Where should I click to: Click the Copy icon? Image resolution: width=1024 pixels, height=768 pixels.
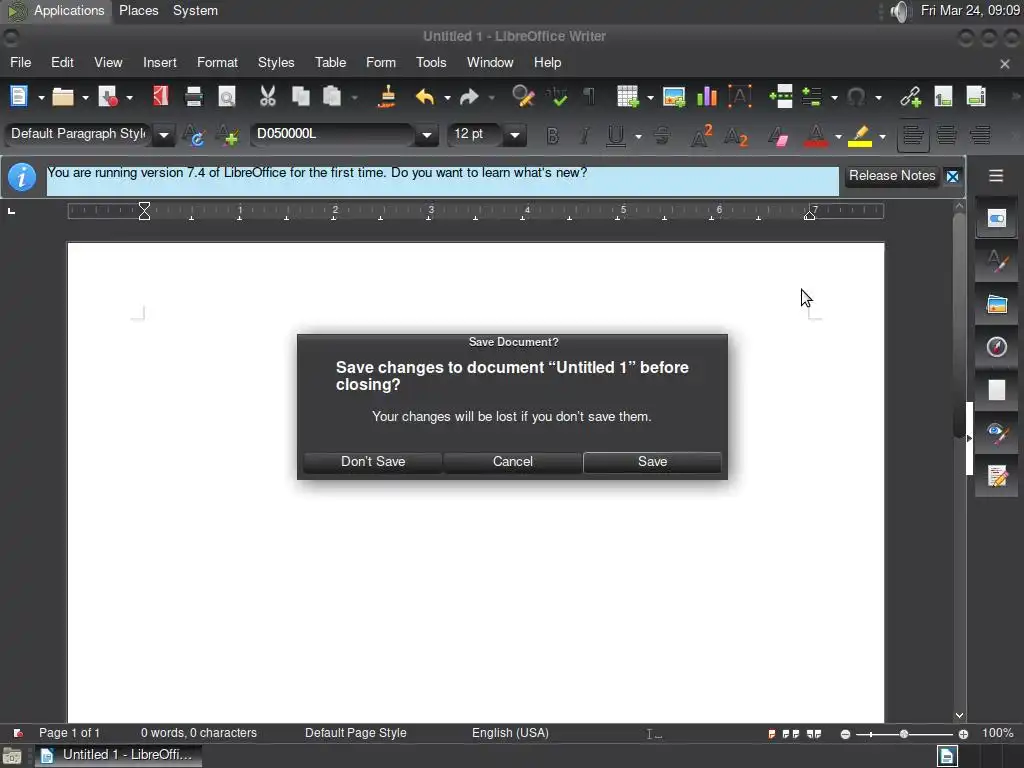coord(300,97)
